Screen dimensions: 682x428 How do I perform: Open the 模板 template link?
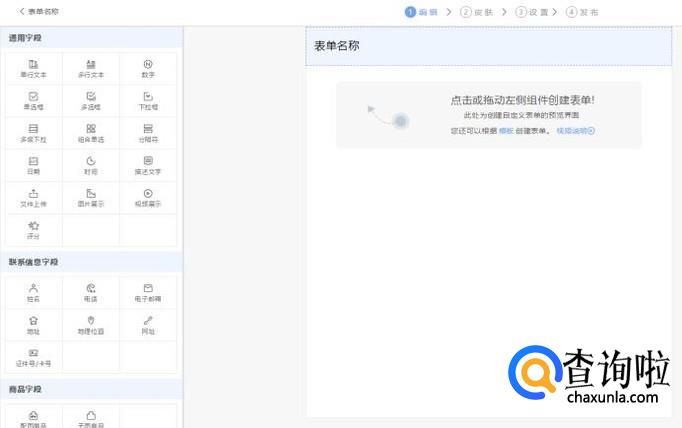[x=506, y=131]
